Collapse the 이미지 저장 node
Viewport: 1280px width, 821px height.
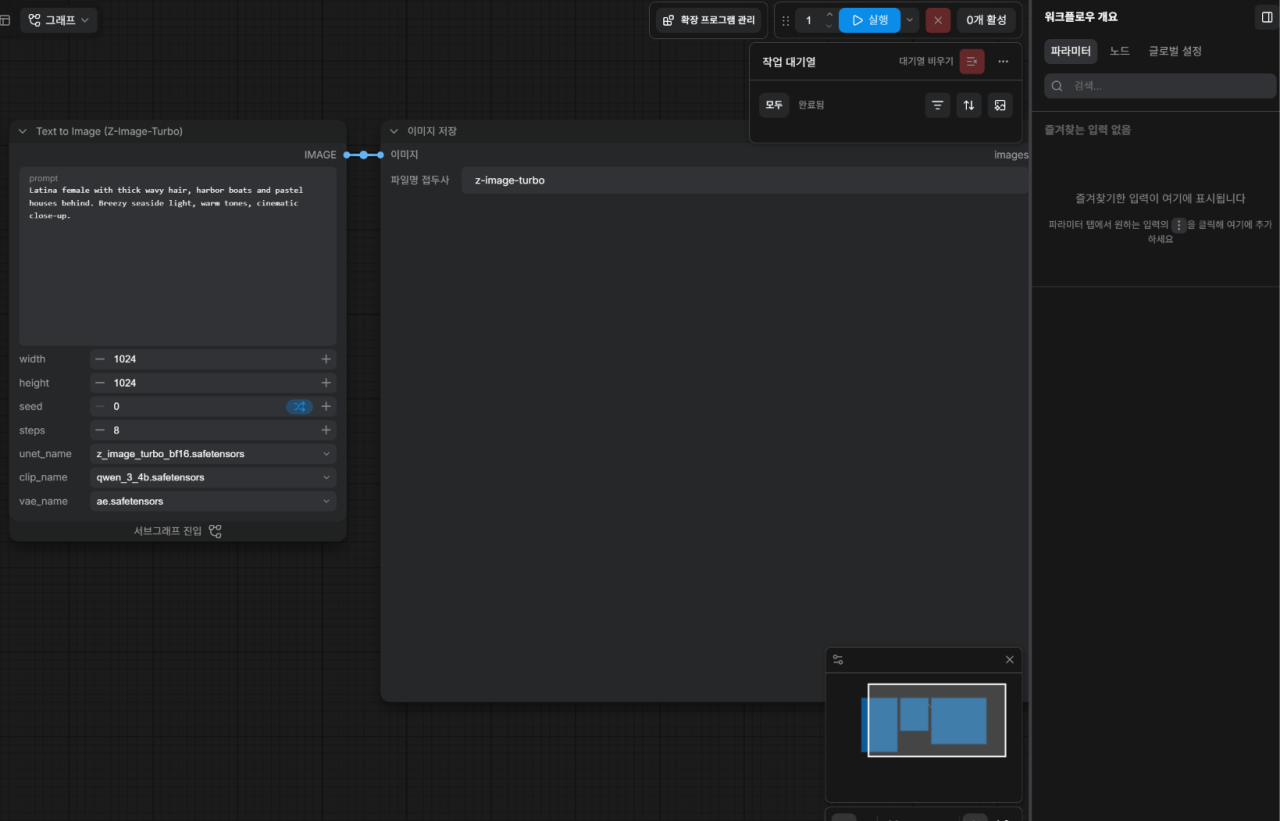(394, 131)
